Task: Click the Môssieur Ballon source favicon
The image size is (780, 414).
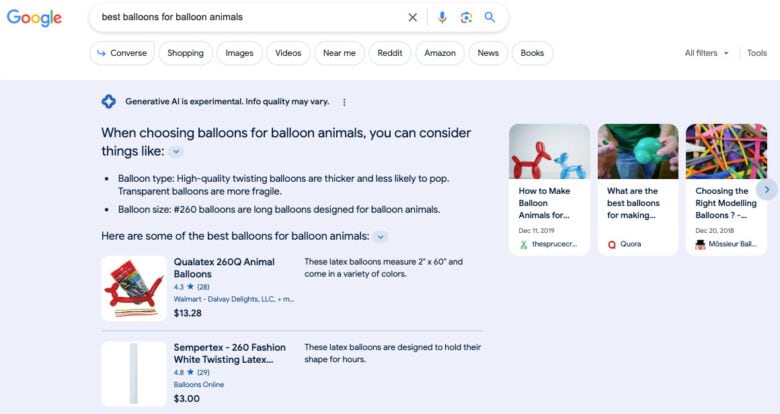Action: [700, 244]
